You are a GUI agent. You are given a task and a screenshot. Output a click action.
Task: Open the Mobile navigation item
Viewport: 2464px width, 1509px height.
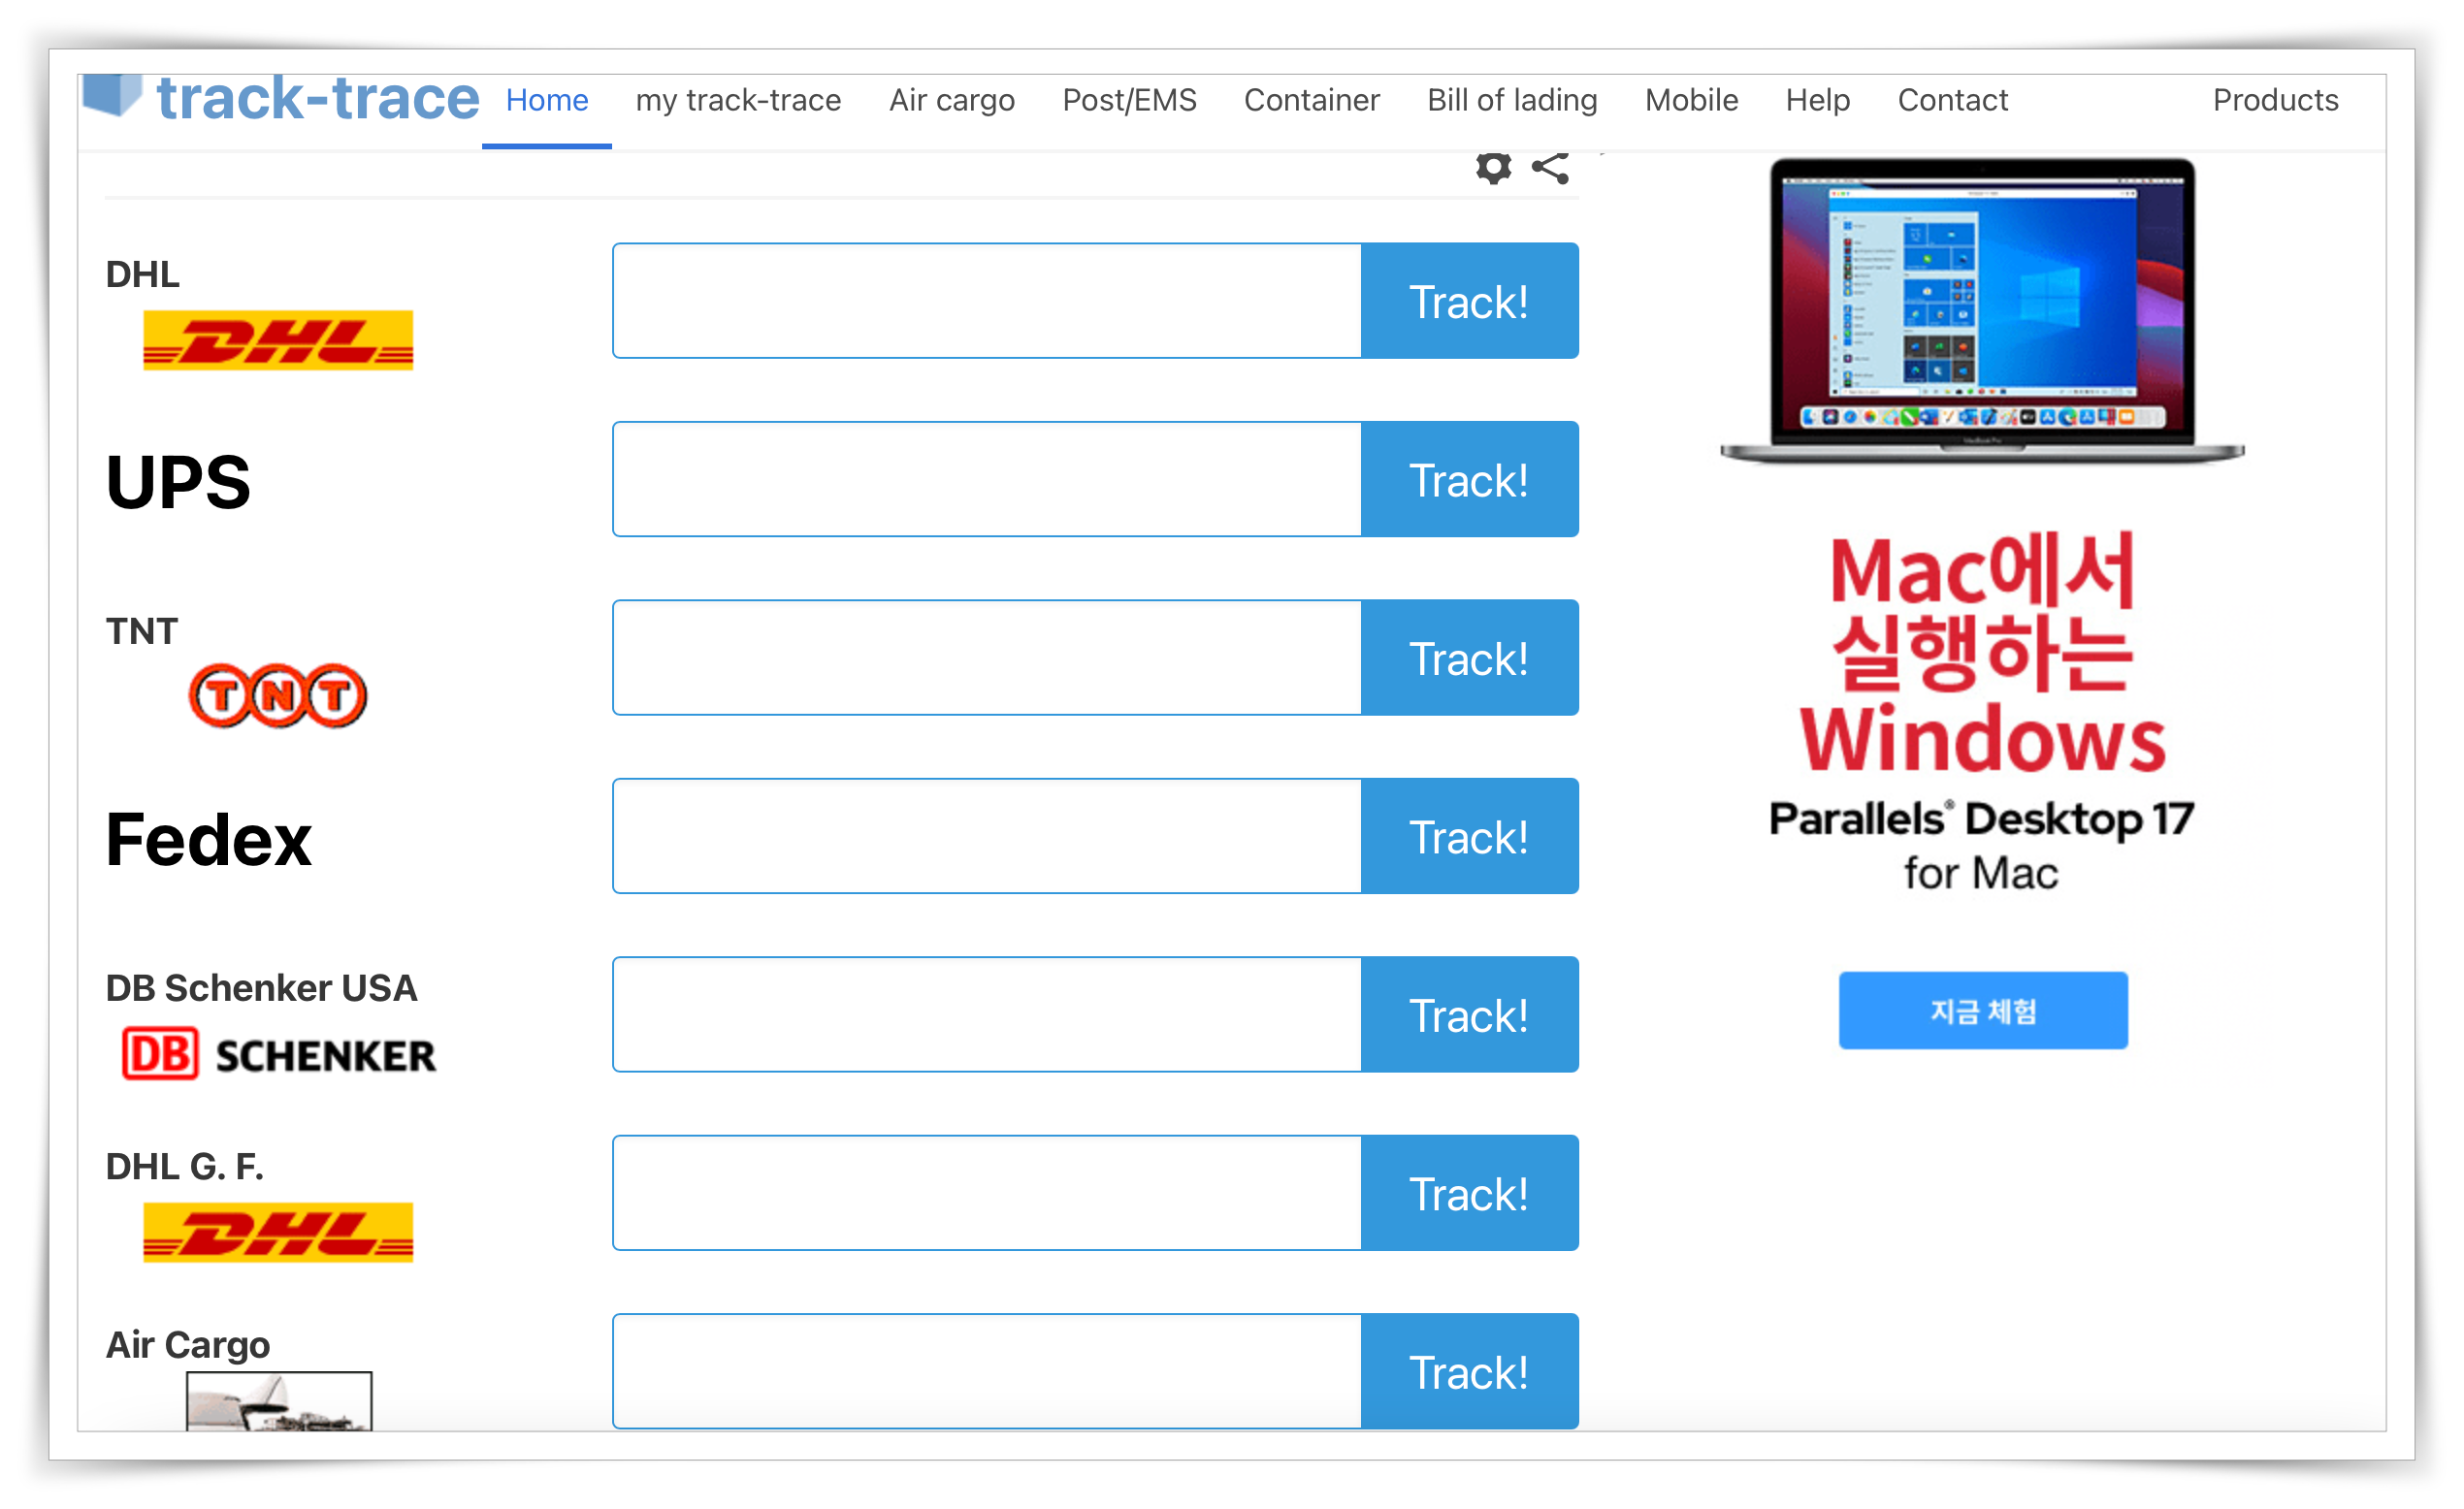(x=1691, y=100)
